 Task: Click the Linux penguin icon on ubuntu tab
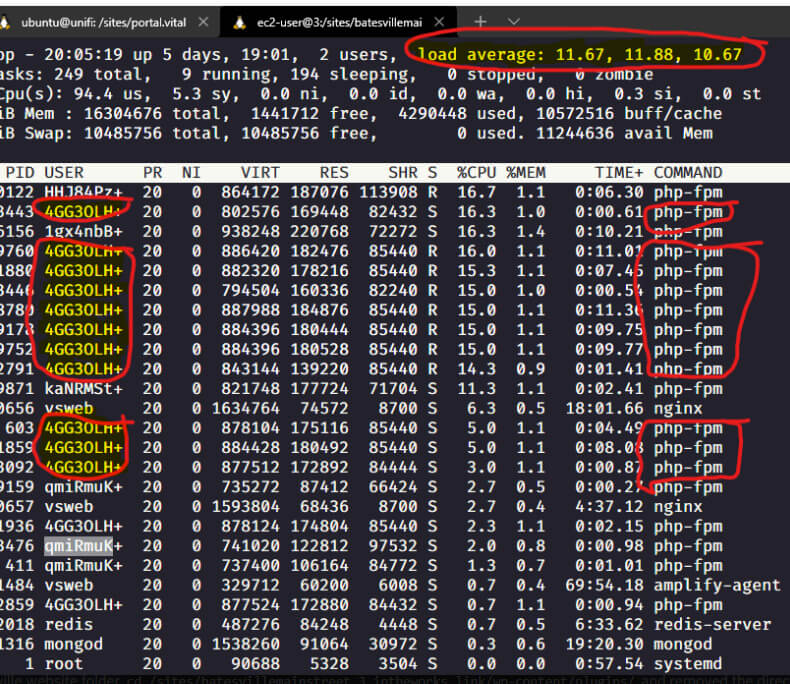pos(5,22)
